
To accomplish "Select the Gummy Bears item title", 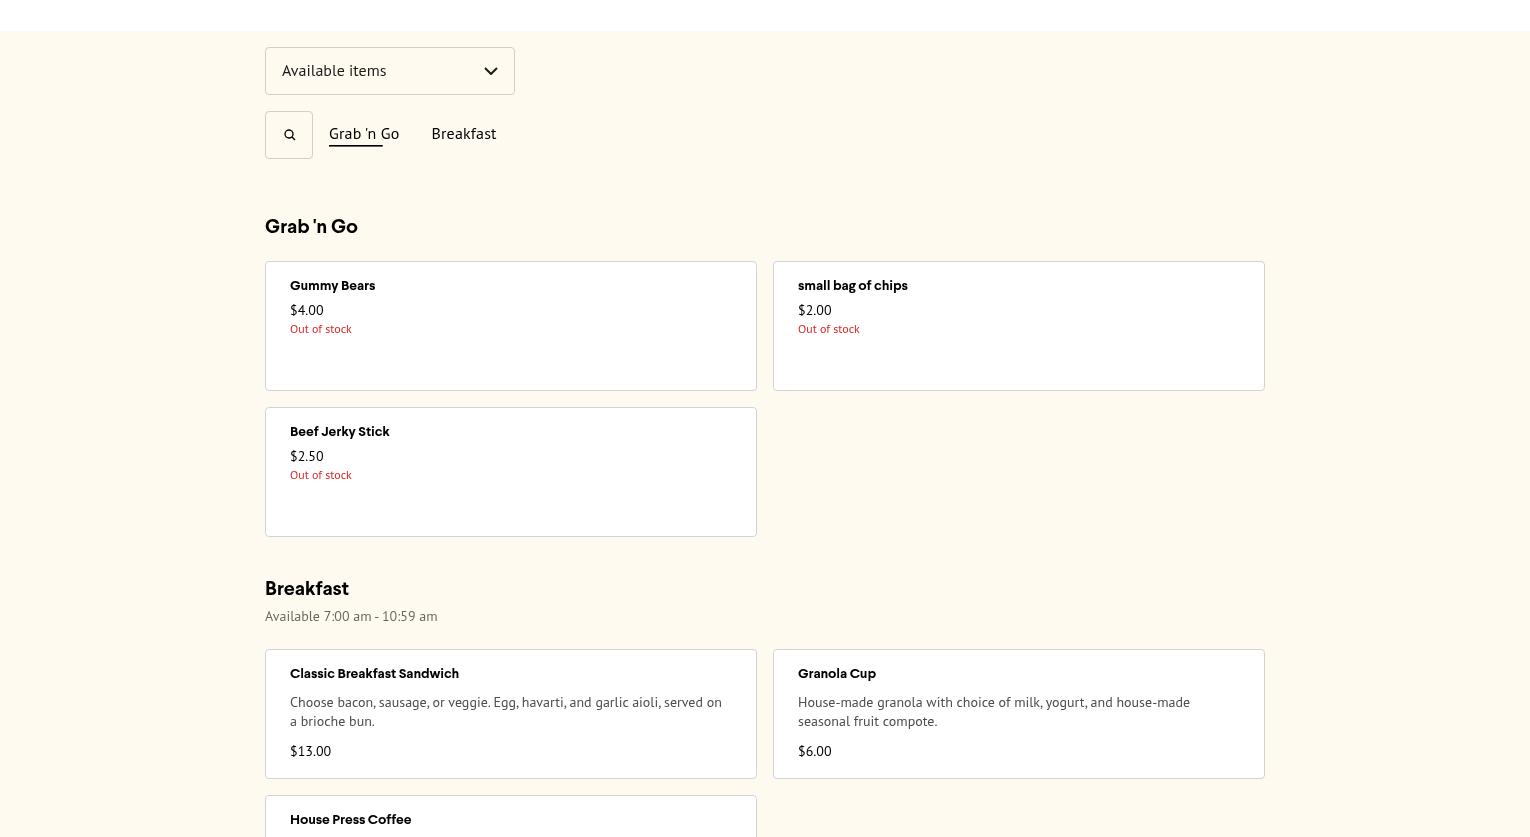I will 332,286.
